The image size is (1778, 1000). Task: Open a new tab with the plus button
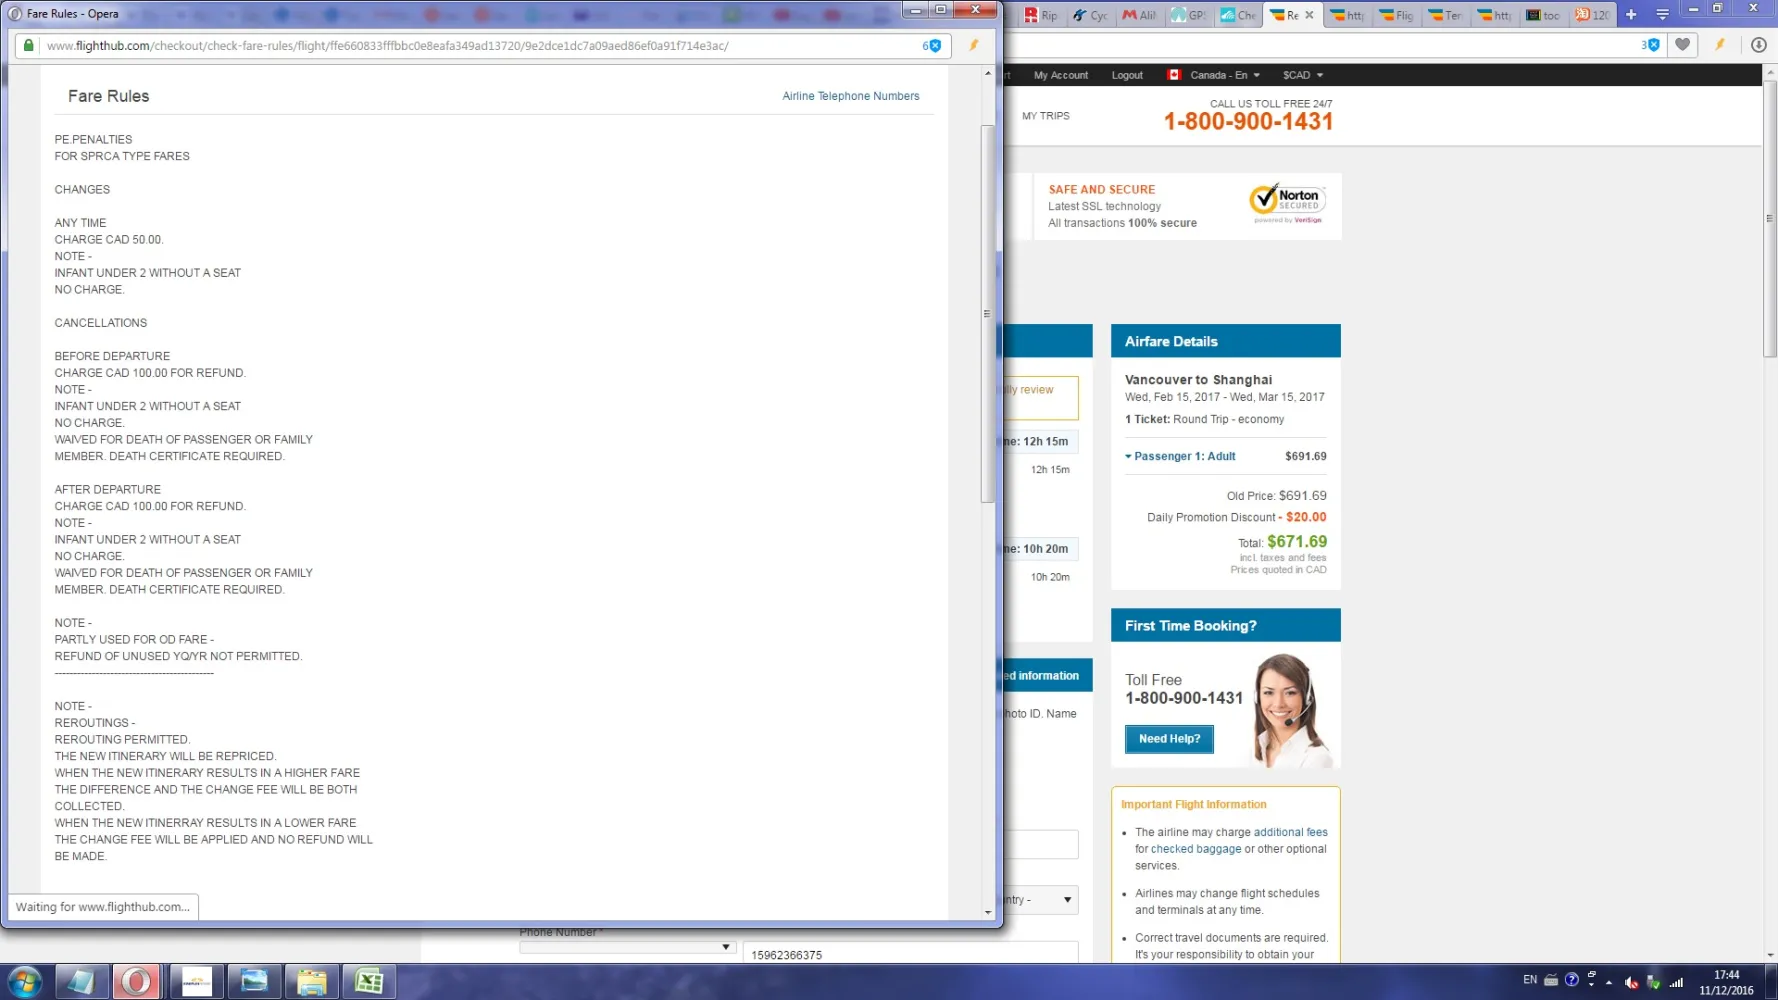pyautogui.click(x=1631, y=15)
